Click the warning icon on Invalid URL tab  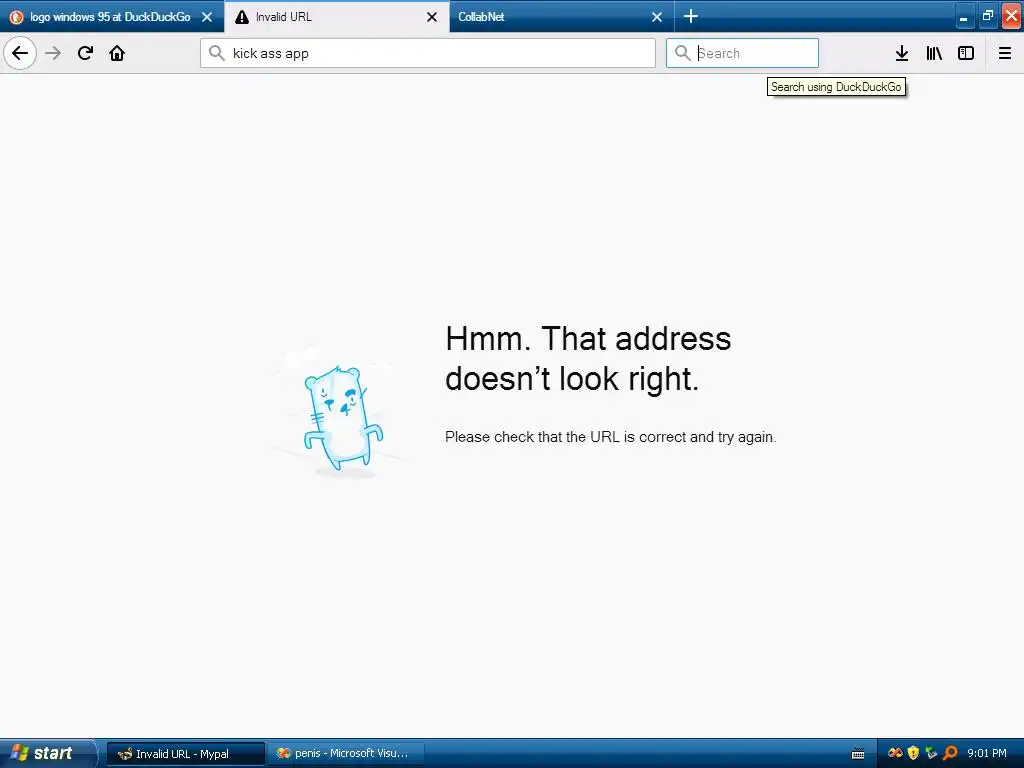point(242,17)
